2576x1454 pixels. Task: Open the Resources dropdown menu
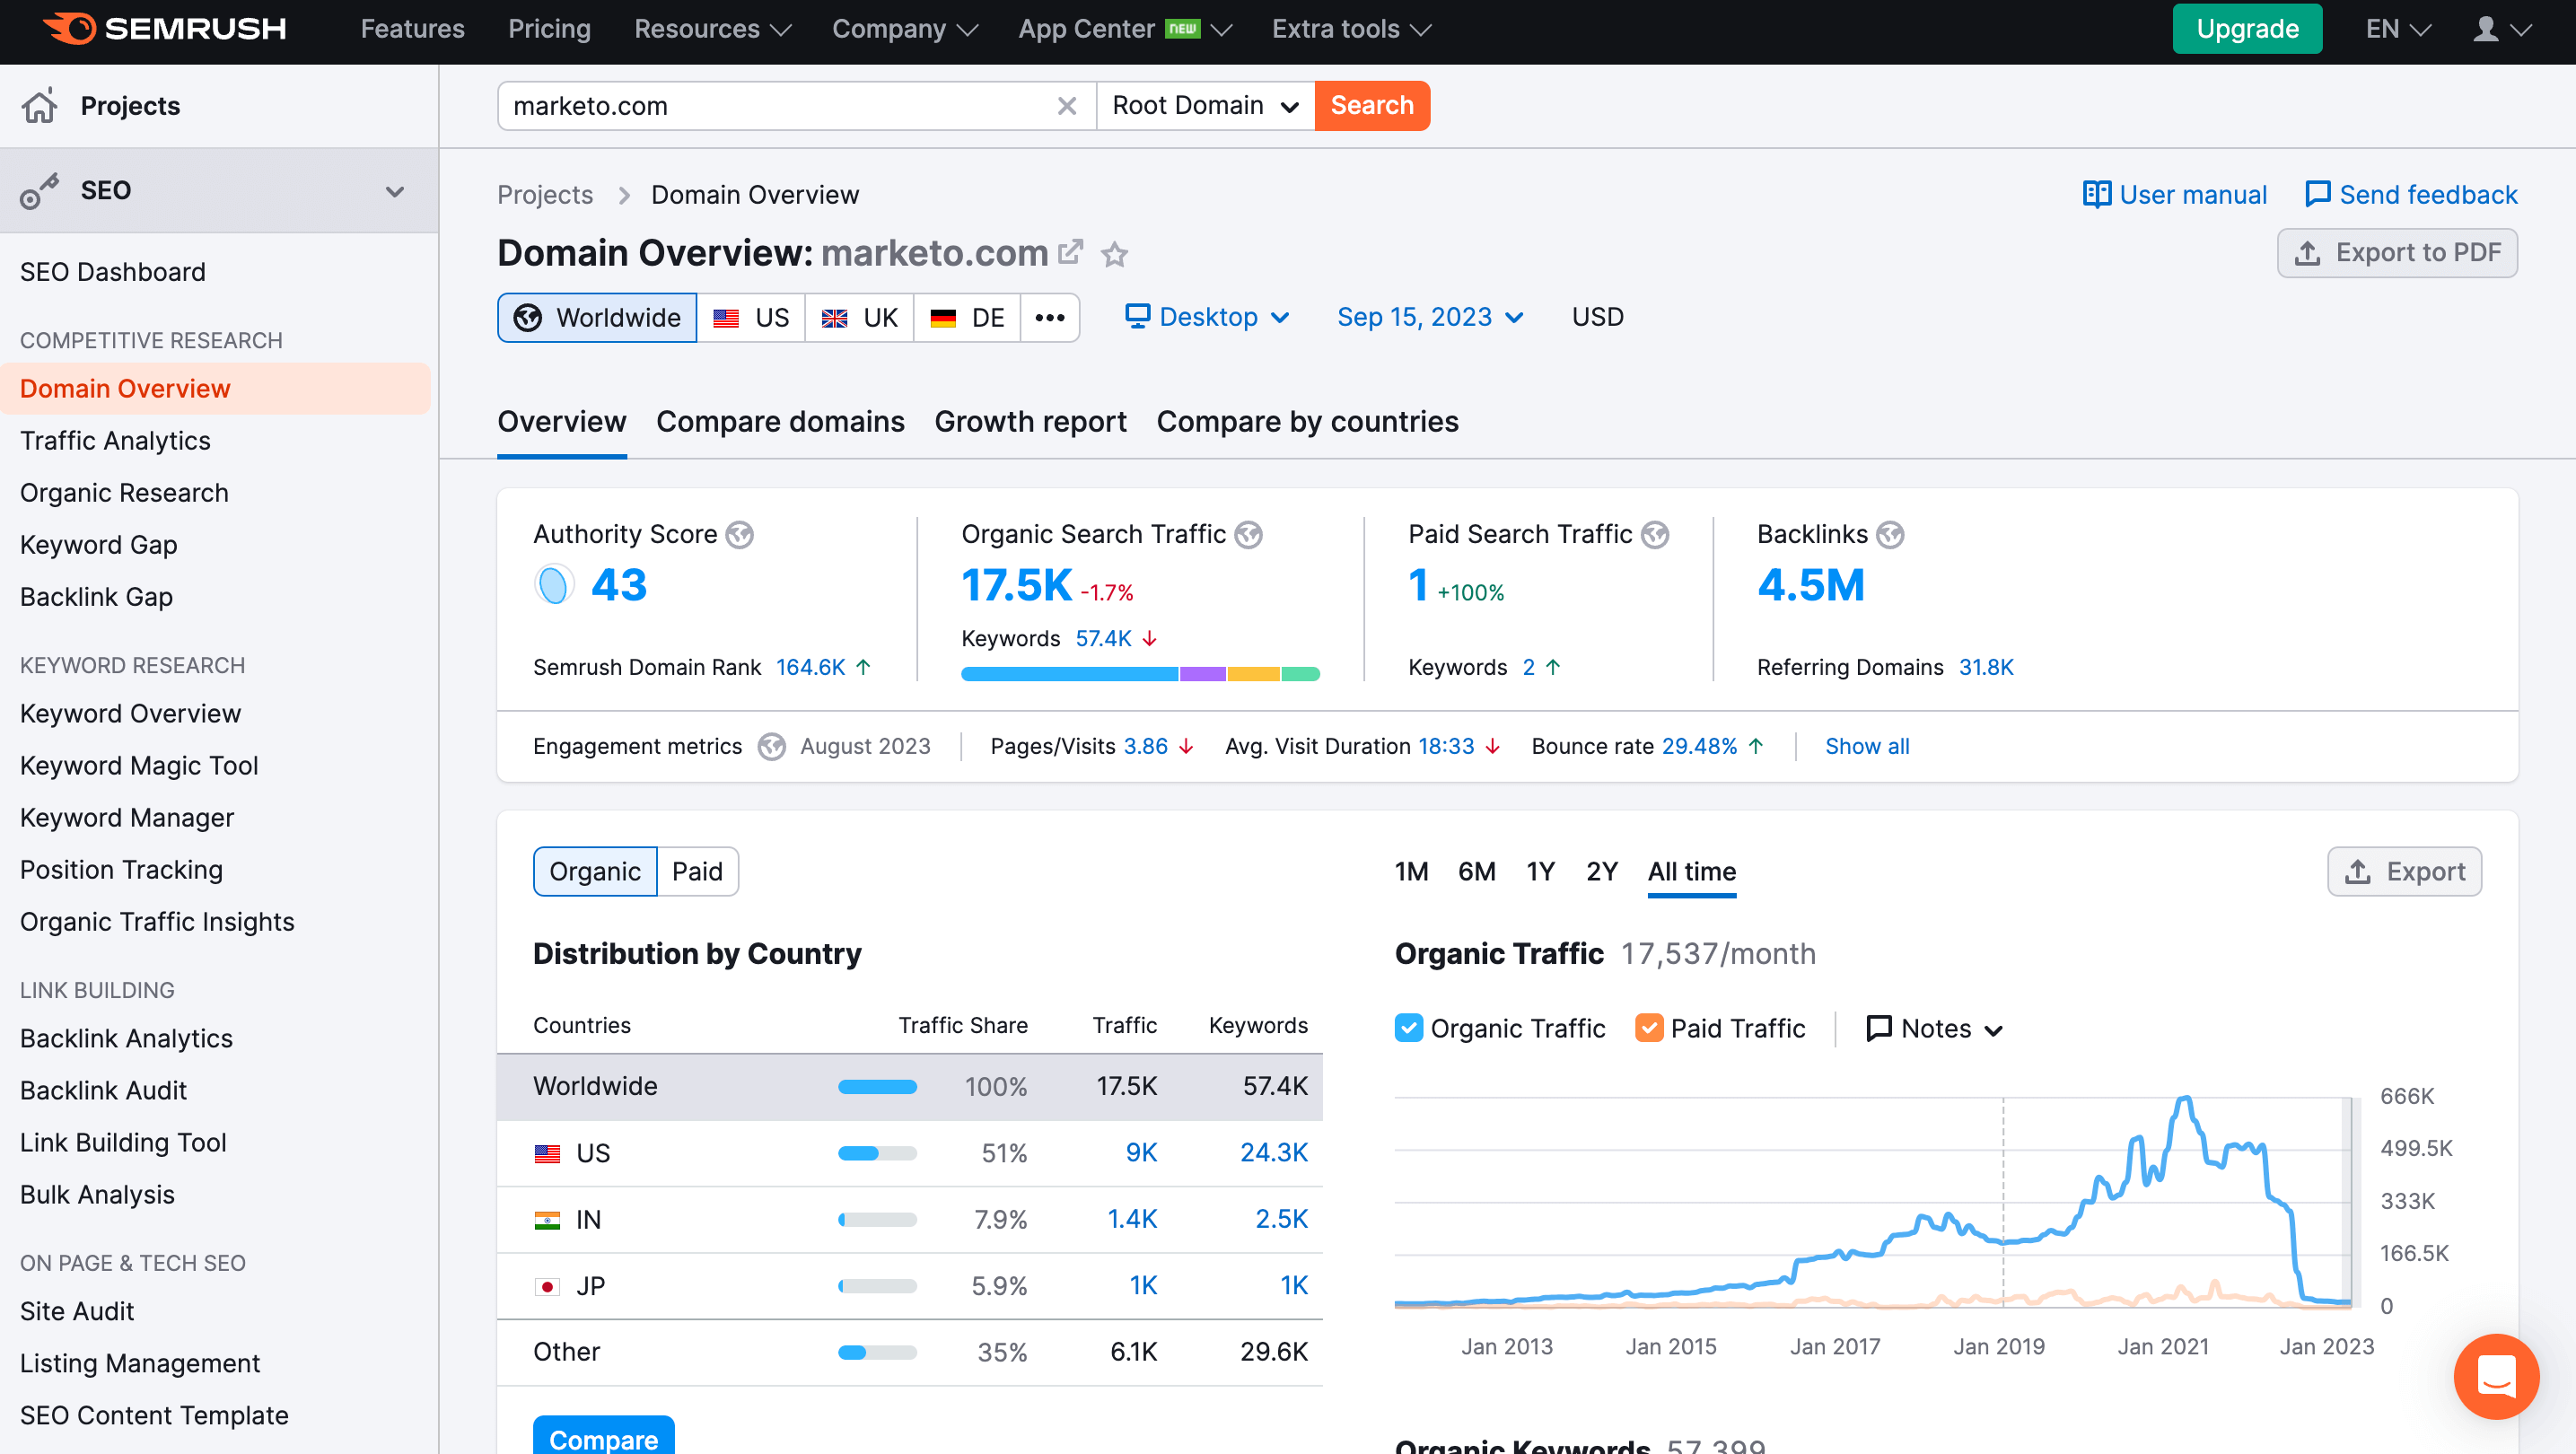[x=712, y=29]
